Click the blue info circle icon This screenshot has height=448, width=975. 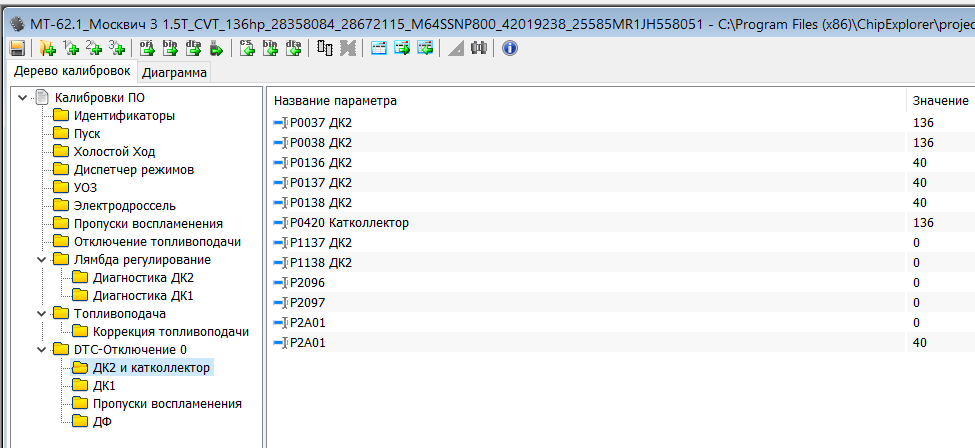(510, 48)
